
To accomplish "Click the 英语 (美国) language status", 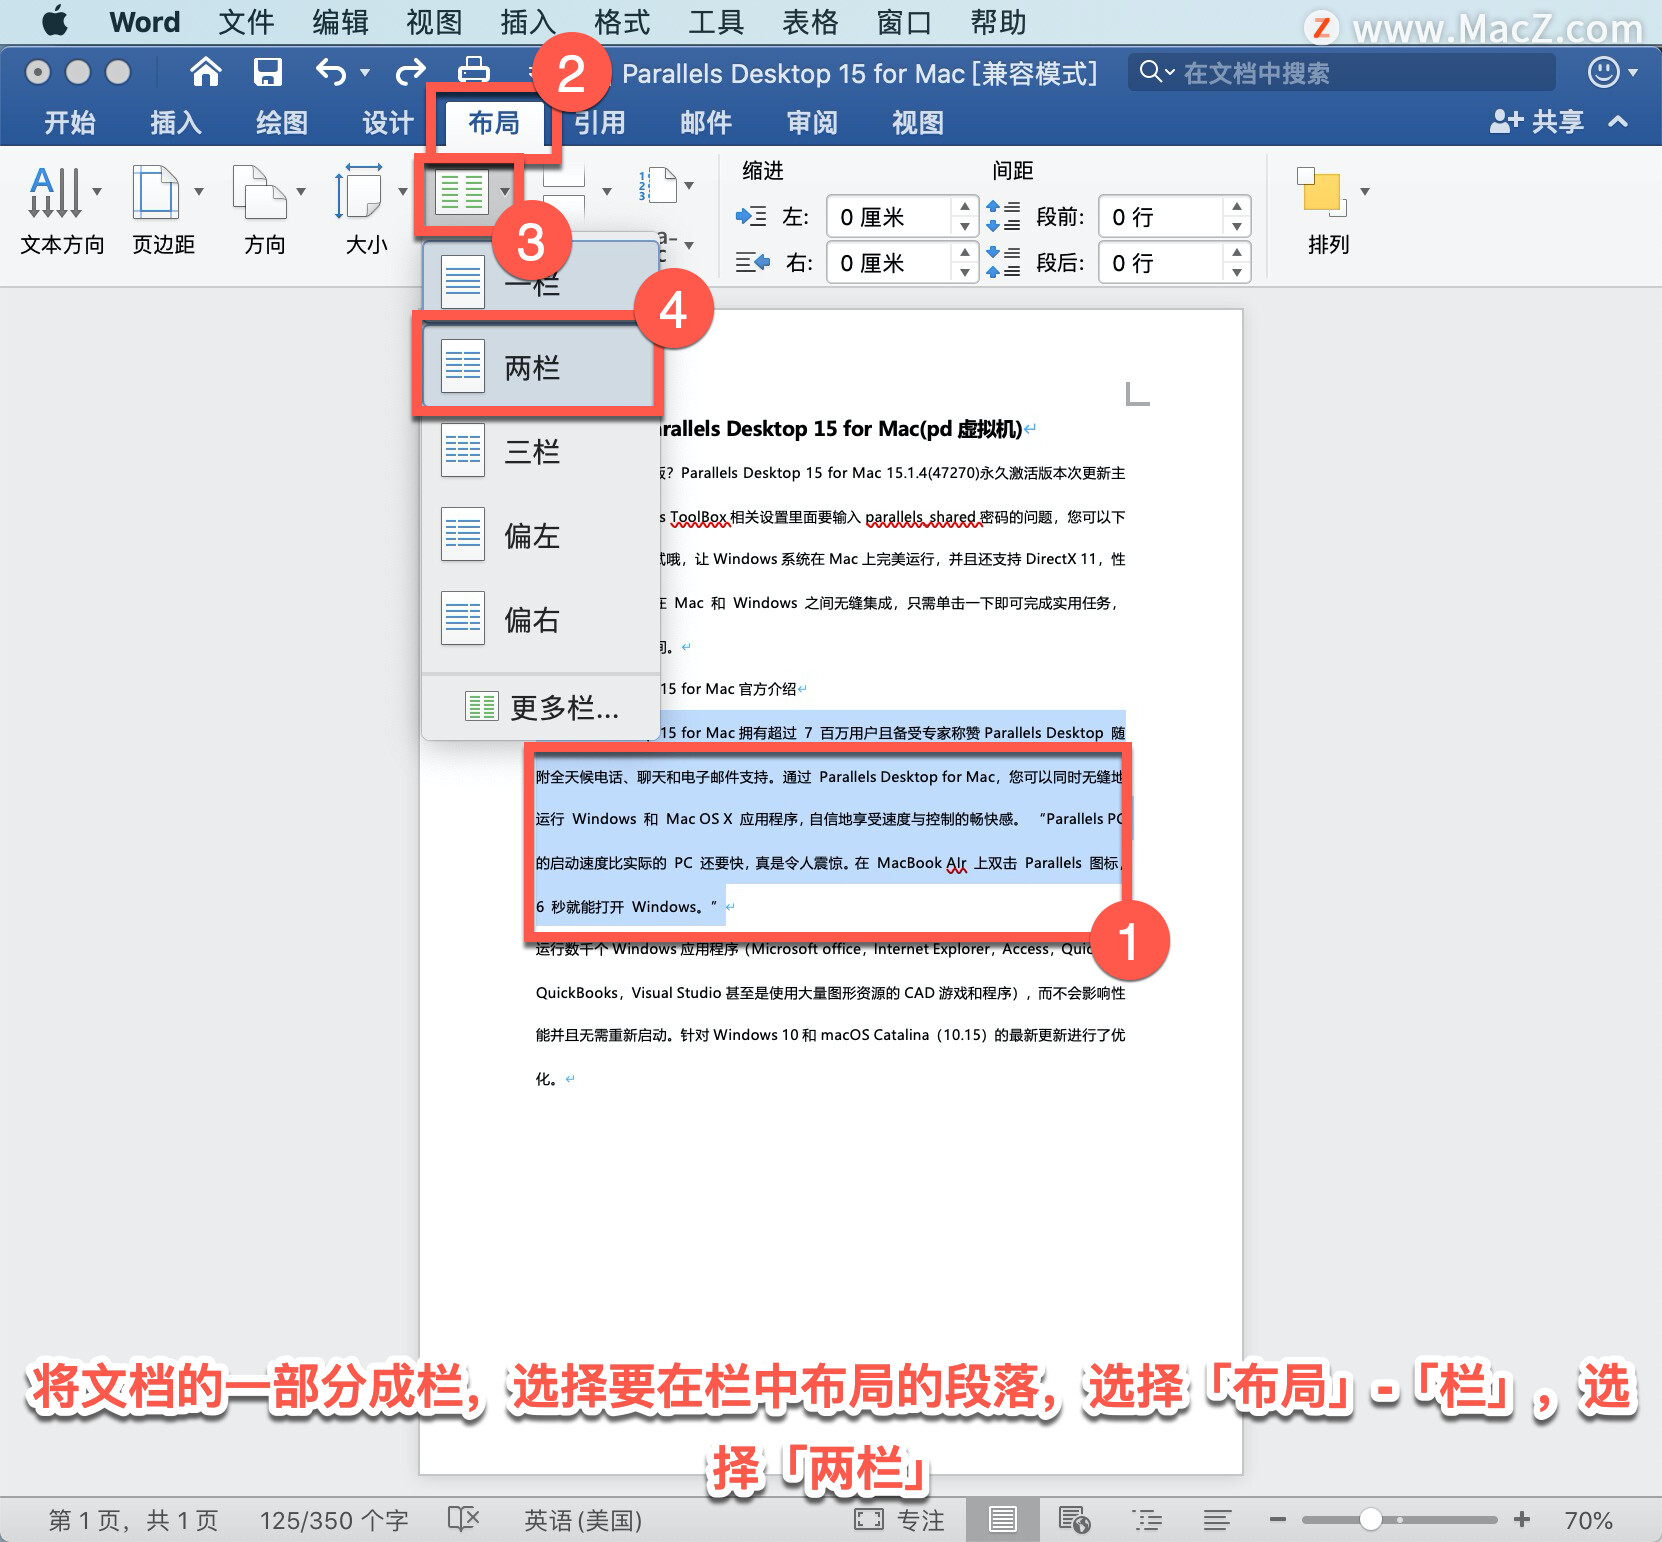I will [x=583, y=1520].
